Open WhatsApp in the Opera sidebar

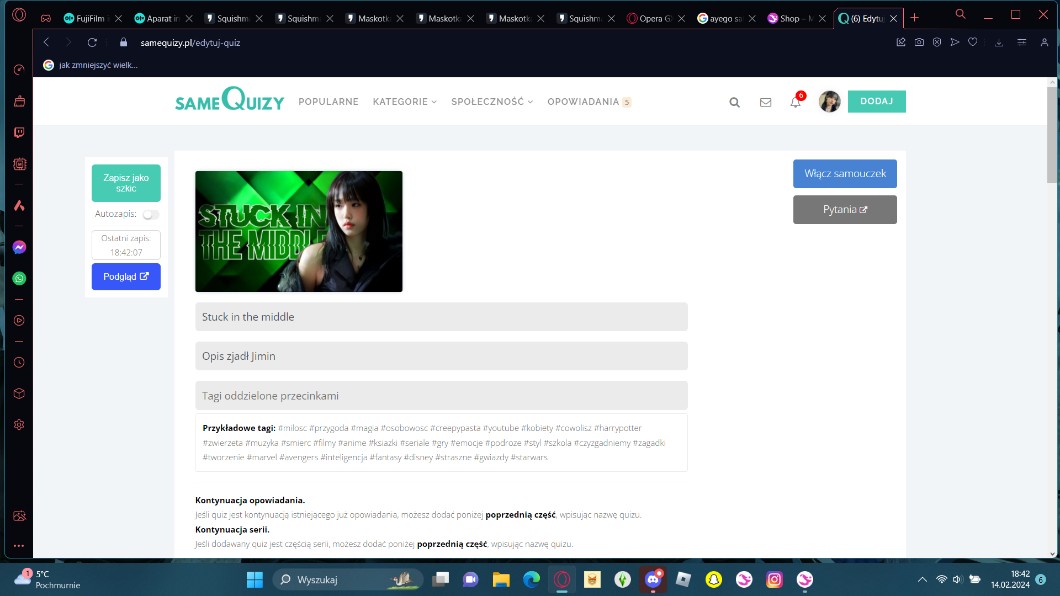(x=19, y=278)
